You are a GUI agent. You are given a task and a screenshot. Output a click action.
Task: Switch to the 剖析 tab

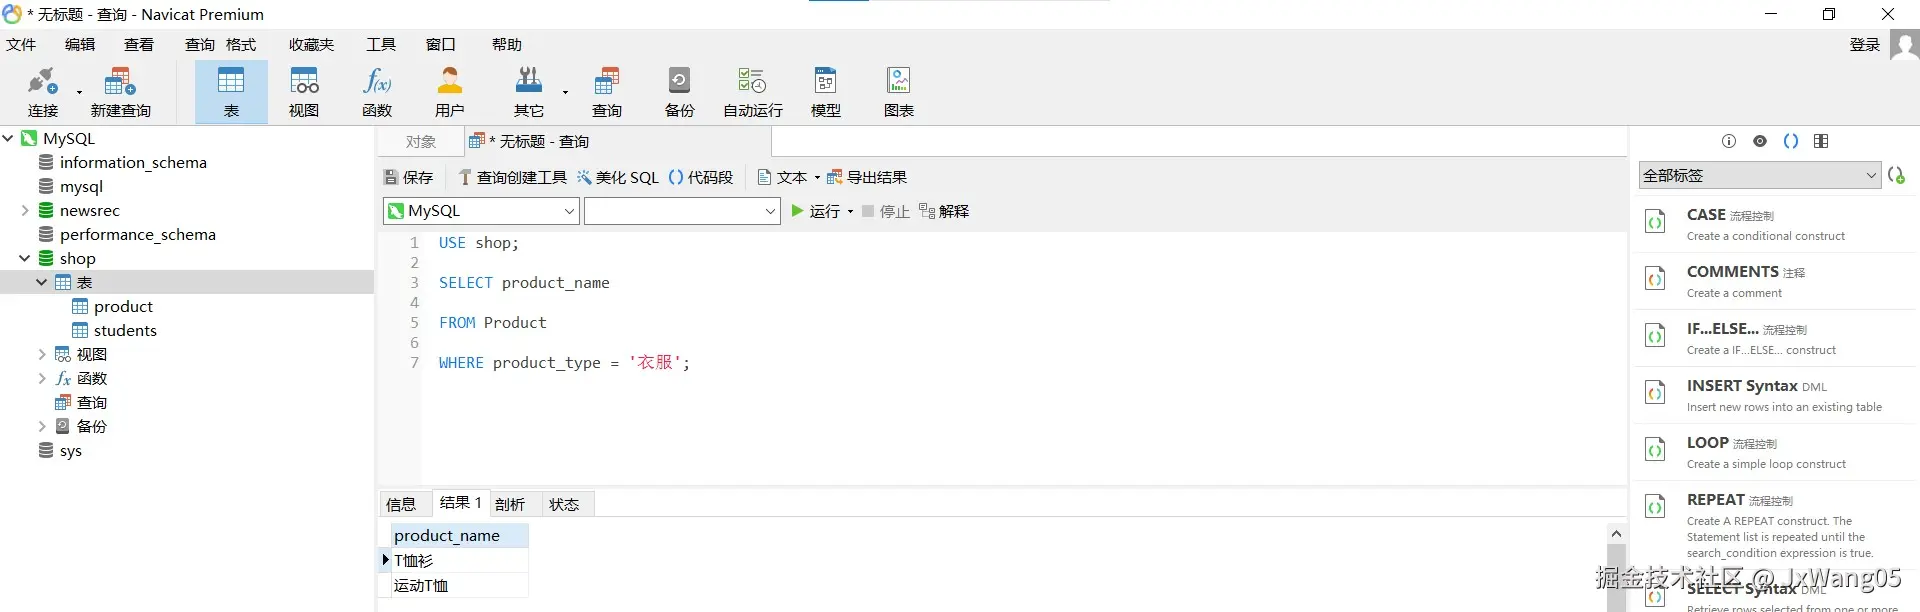pos(510,504)
